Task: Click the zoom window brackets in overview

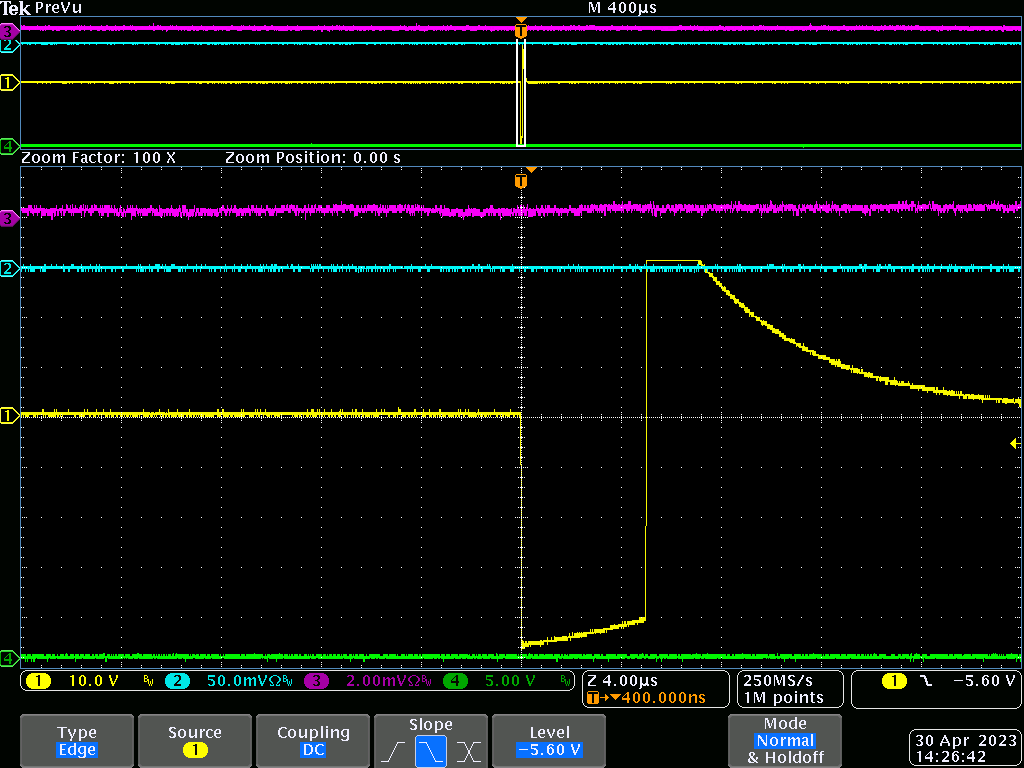Action: tap(521, 95)
